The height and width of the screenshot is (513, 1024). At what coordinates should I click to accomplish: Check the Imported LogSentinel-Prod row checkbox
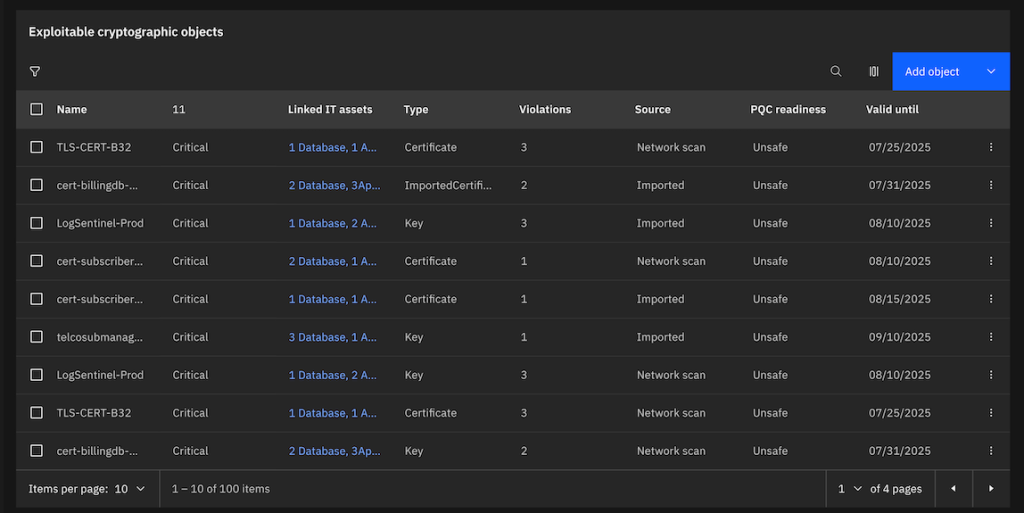click(x=37, y=223)
